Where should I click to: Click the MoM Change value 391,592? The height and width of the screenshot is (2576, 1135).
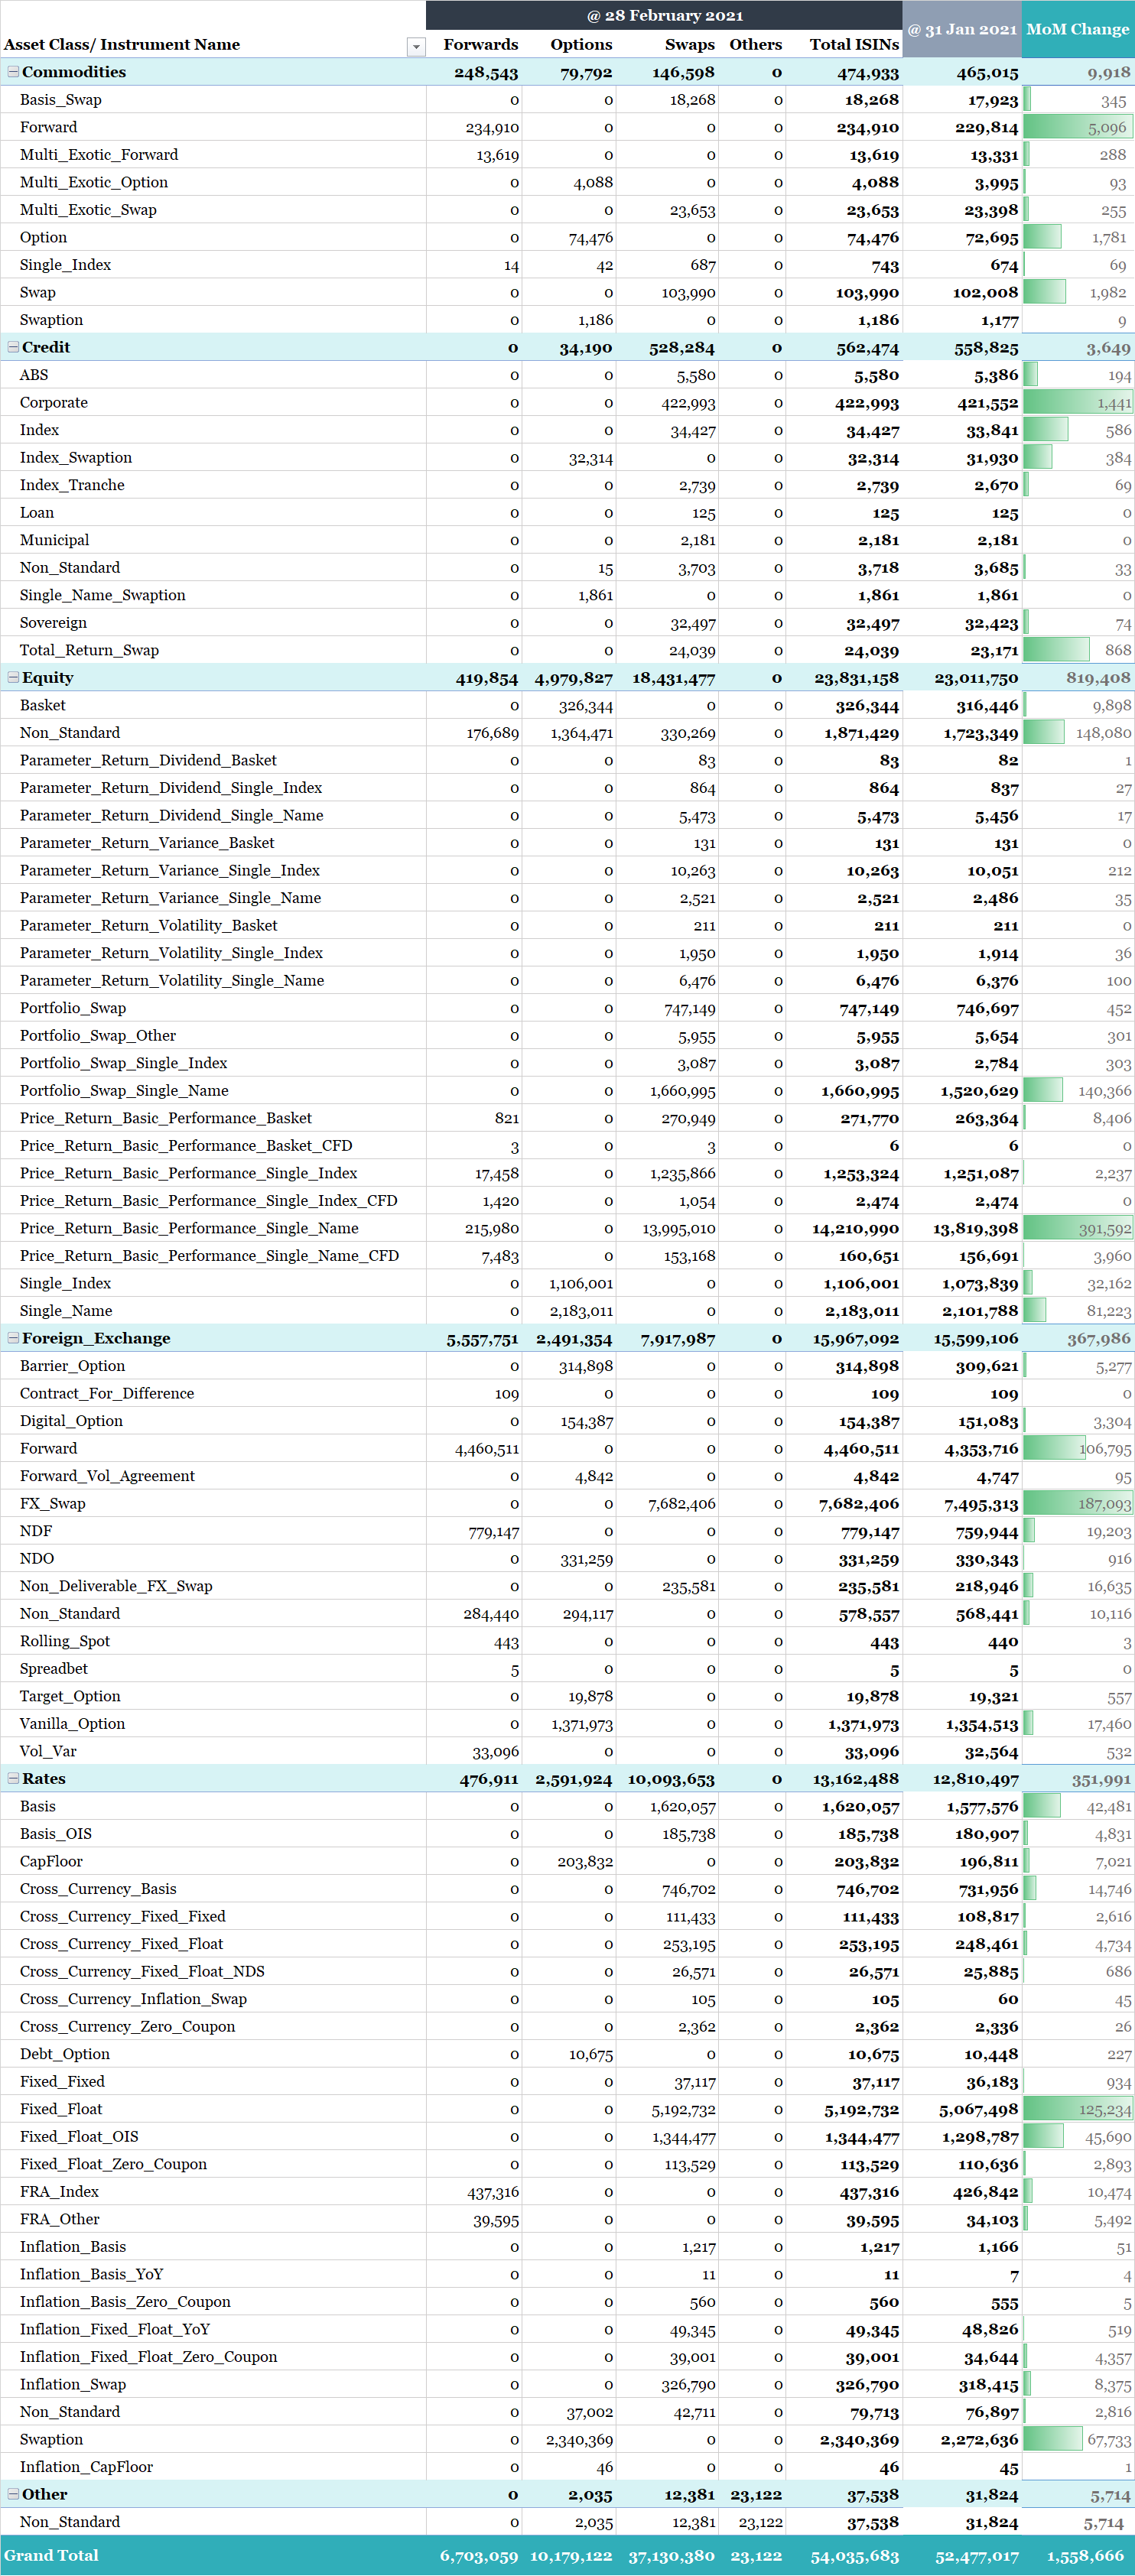click(1105, 1230)
